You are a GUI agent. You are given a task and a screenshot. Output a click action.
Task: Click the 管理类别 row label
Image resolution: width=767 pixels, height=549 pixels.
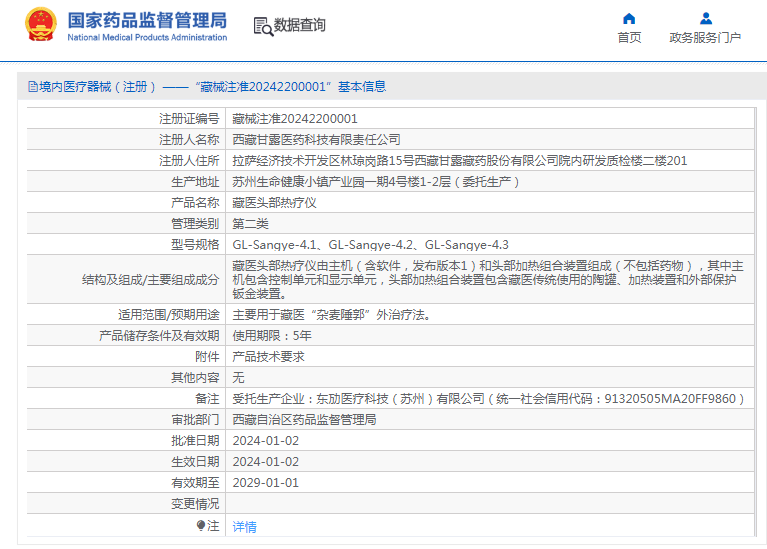195,224
